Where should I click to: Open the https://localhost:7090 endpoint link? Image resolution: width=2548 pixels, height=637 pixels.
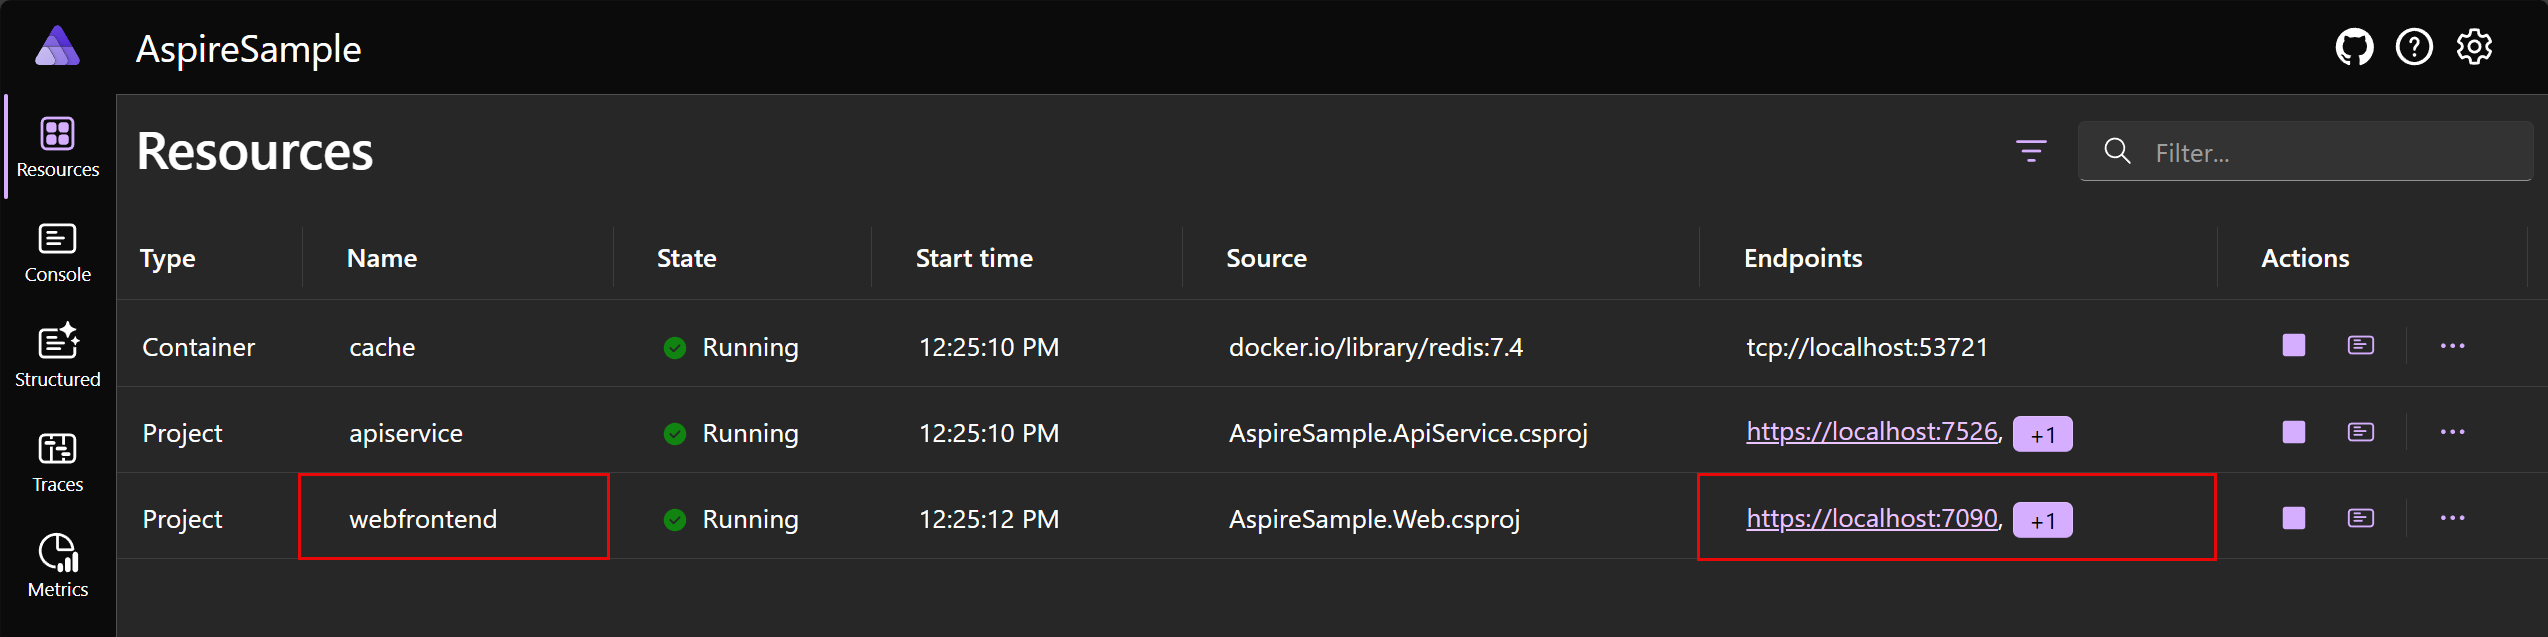(x=1872, y=518)
